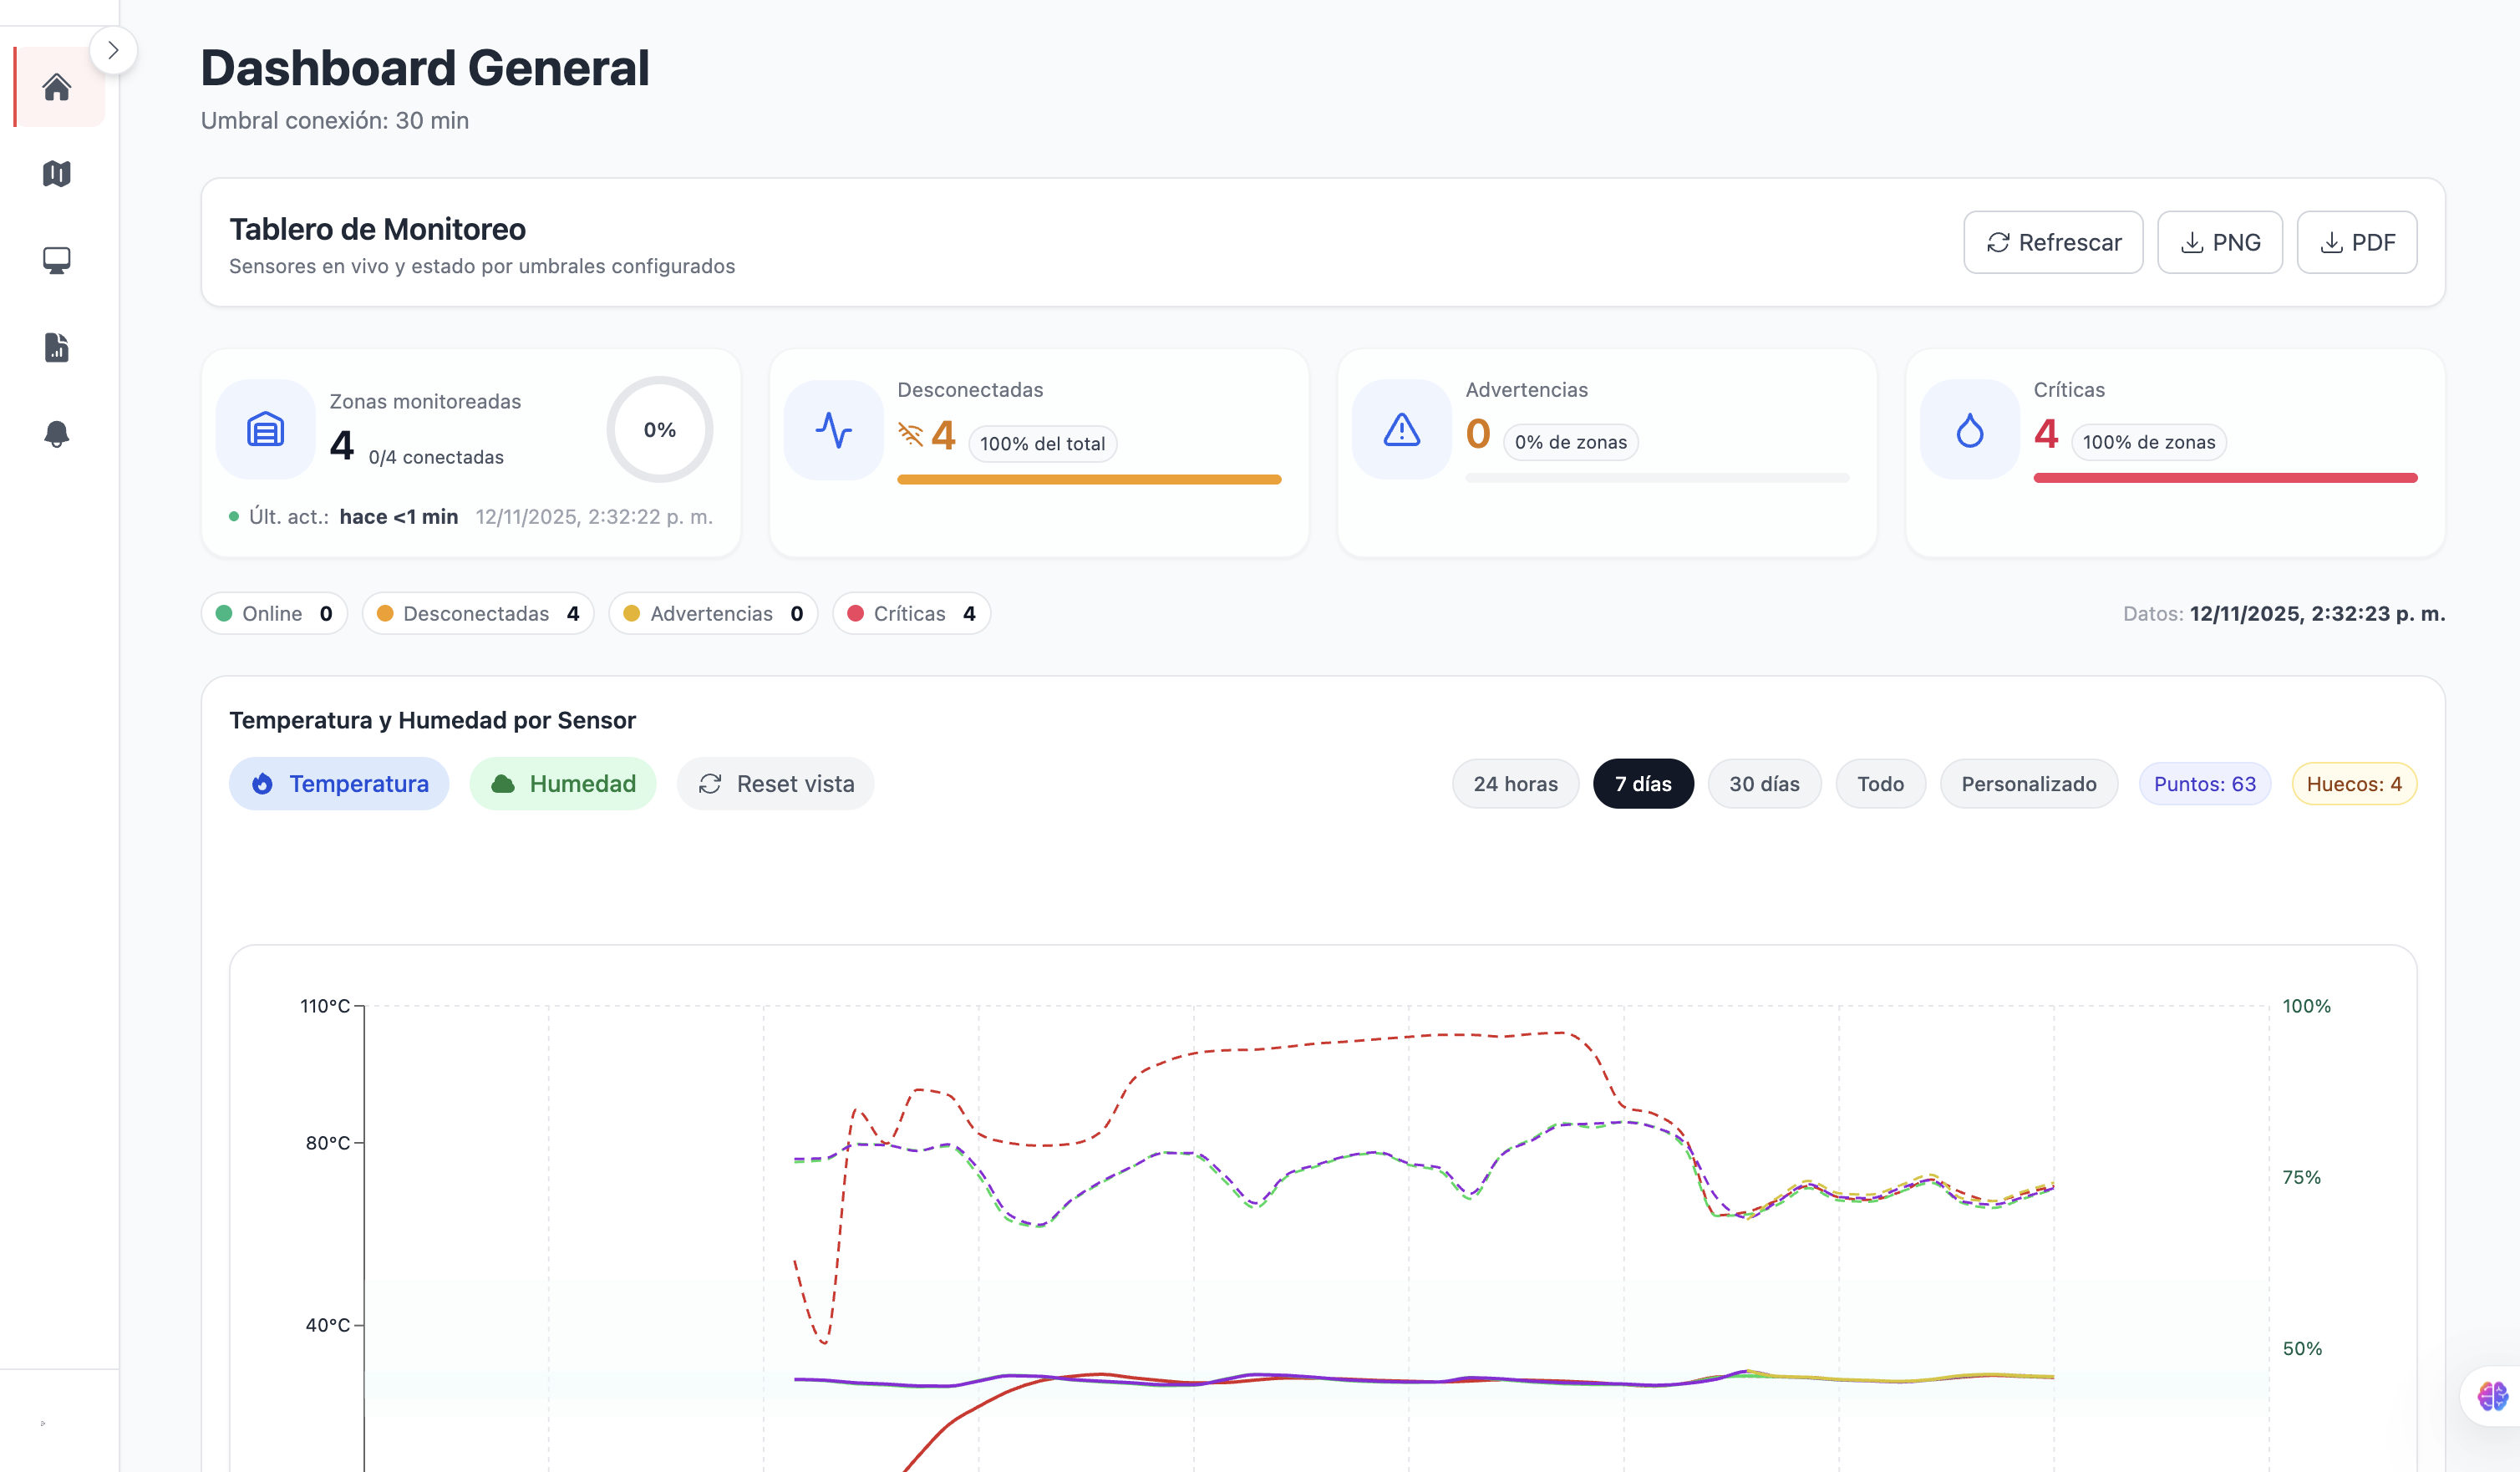Viewport: 2520px width, 1472px height.
Task: Toggle the Online legend filter
Action: (274, 613)
